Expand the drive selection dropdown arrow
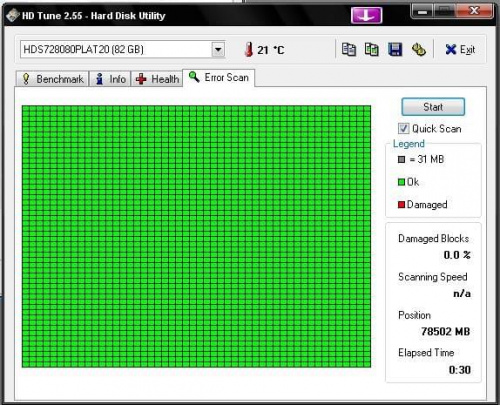 click(x=218, y=50)
